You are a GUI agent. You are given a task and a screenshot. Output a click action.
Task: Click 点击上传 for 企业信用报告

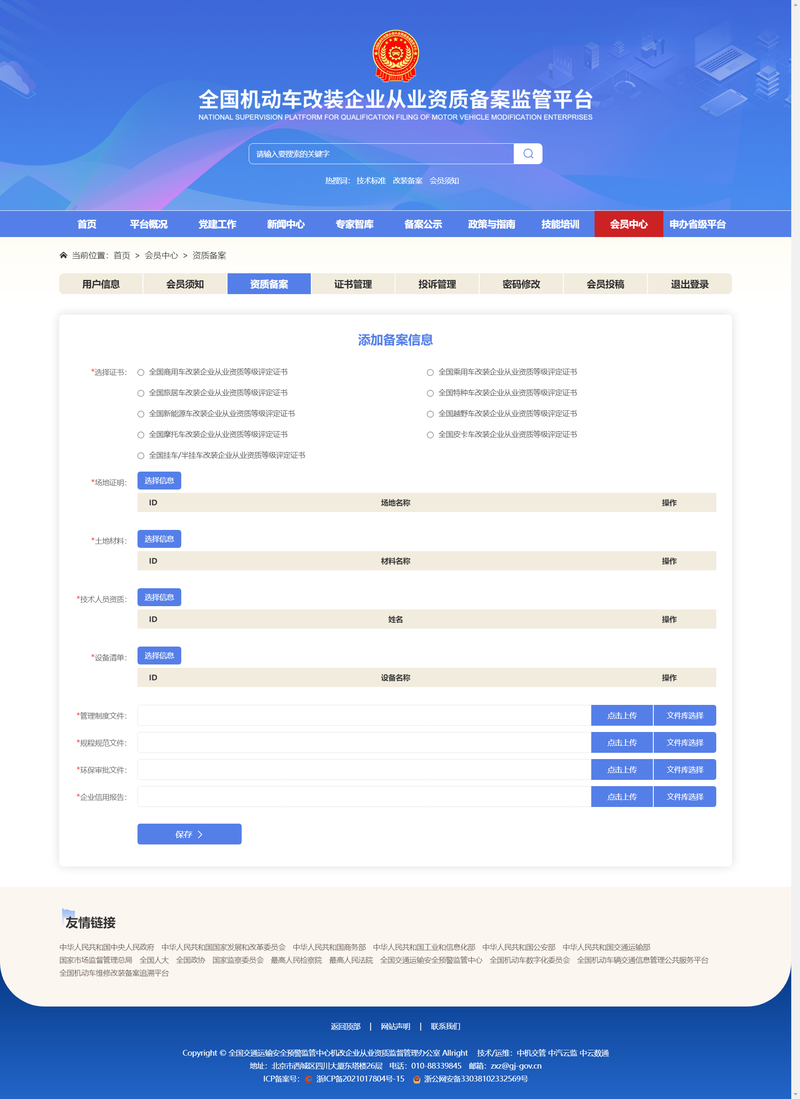pos(622,797)
